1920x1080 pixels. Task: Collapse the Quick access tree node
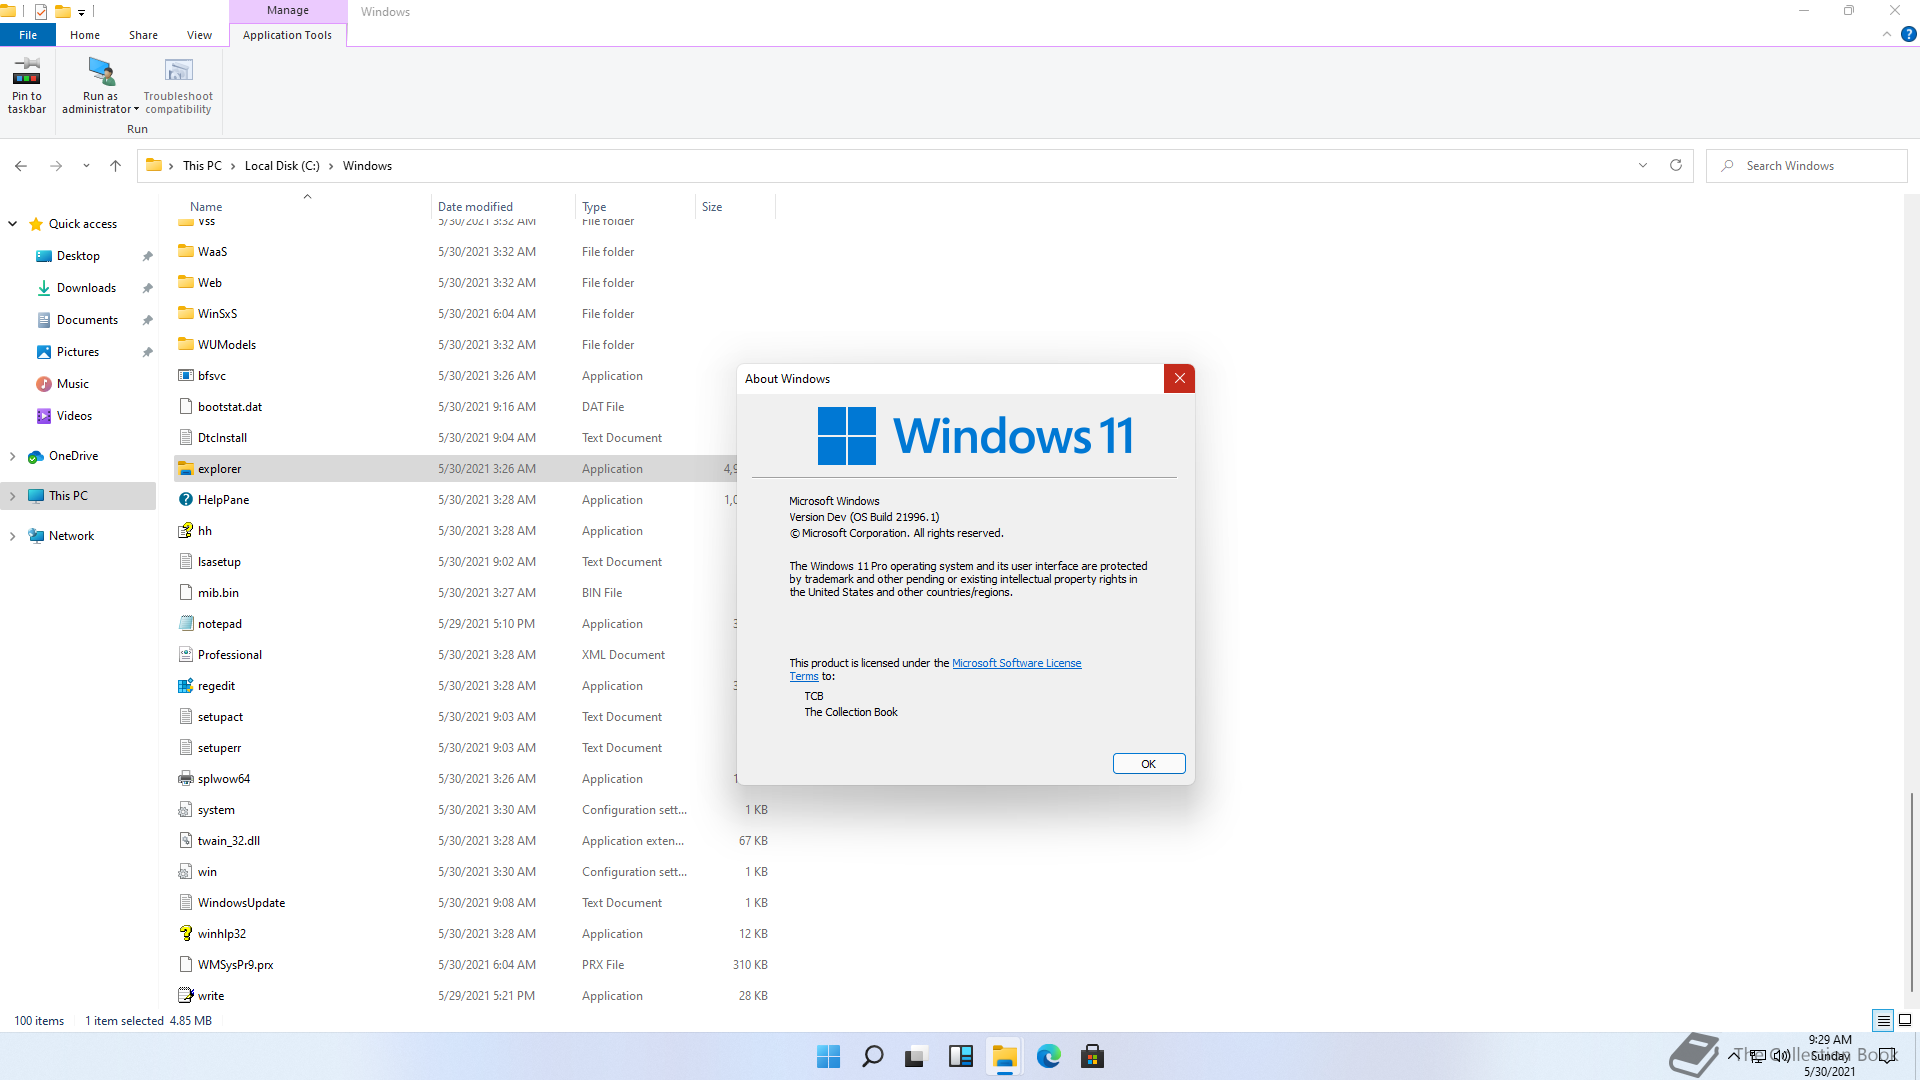tap(13, 224)
